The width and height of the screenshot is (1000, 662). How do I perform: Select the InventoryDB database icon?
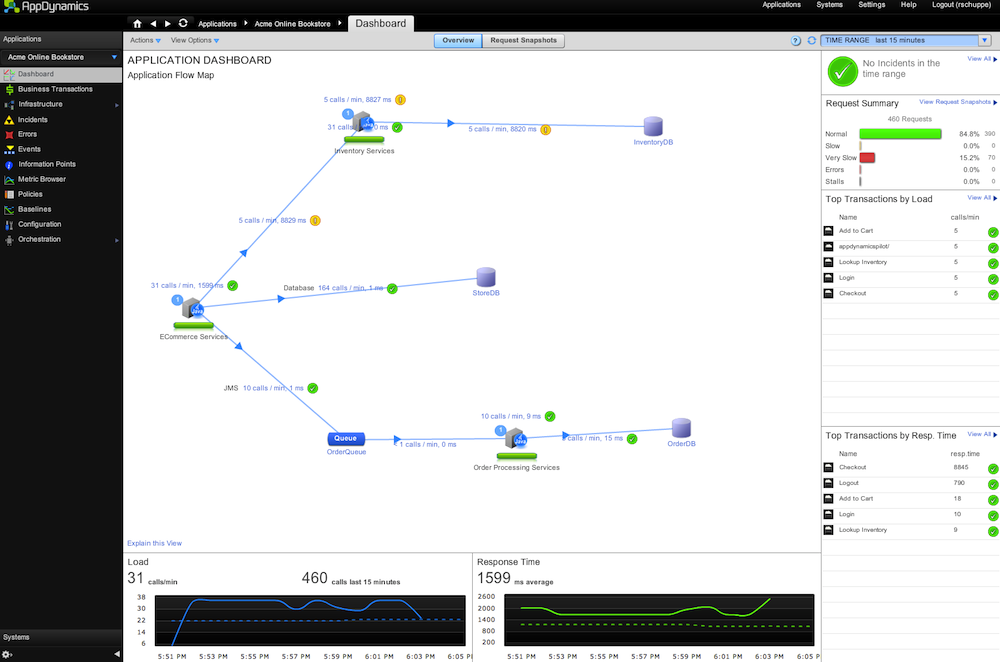point(653,126)
